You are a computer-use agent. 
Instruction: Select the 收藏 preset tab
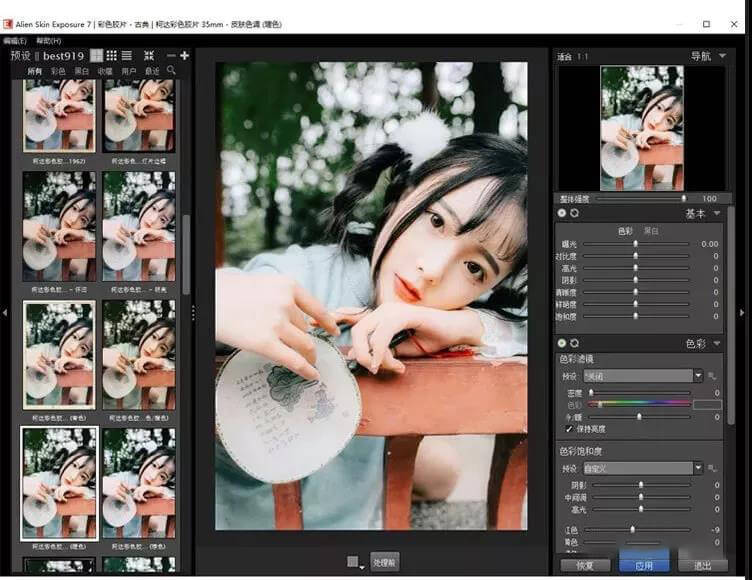click(x=105, y=71)
